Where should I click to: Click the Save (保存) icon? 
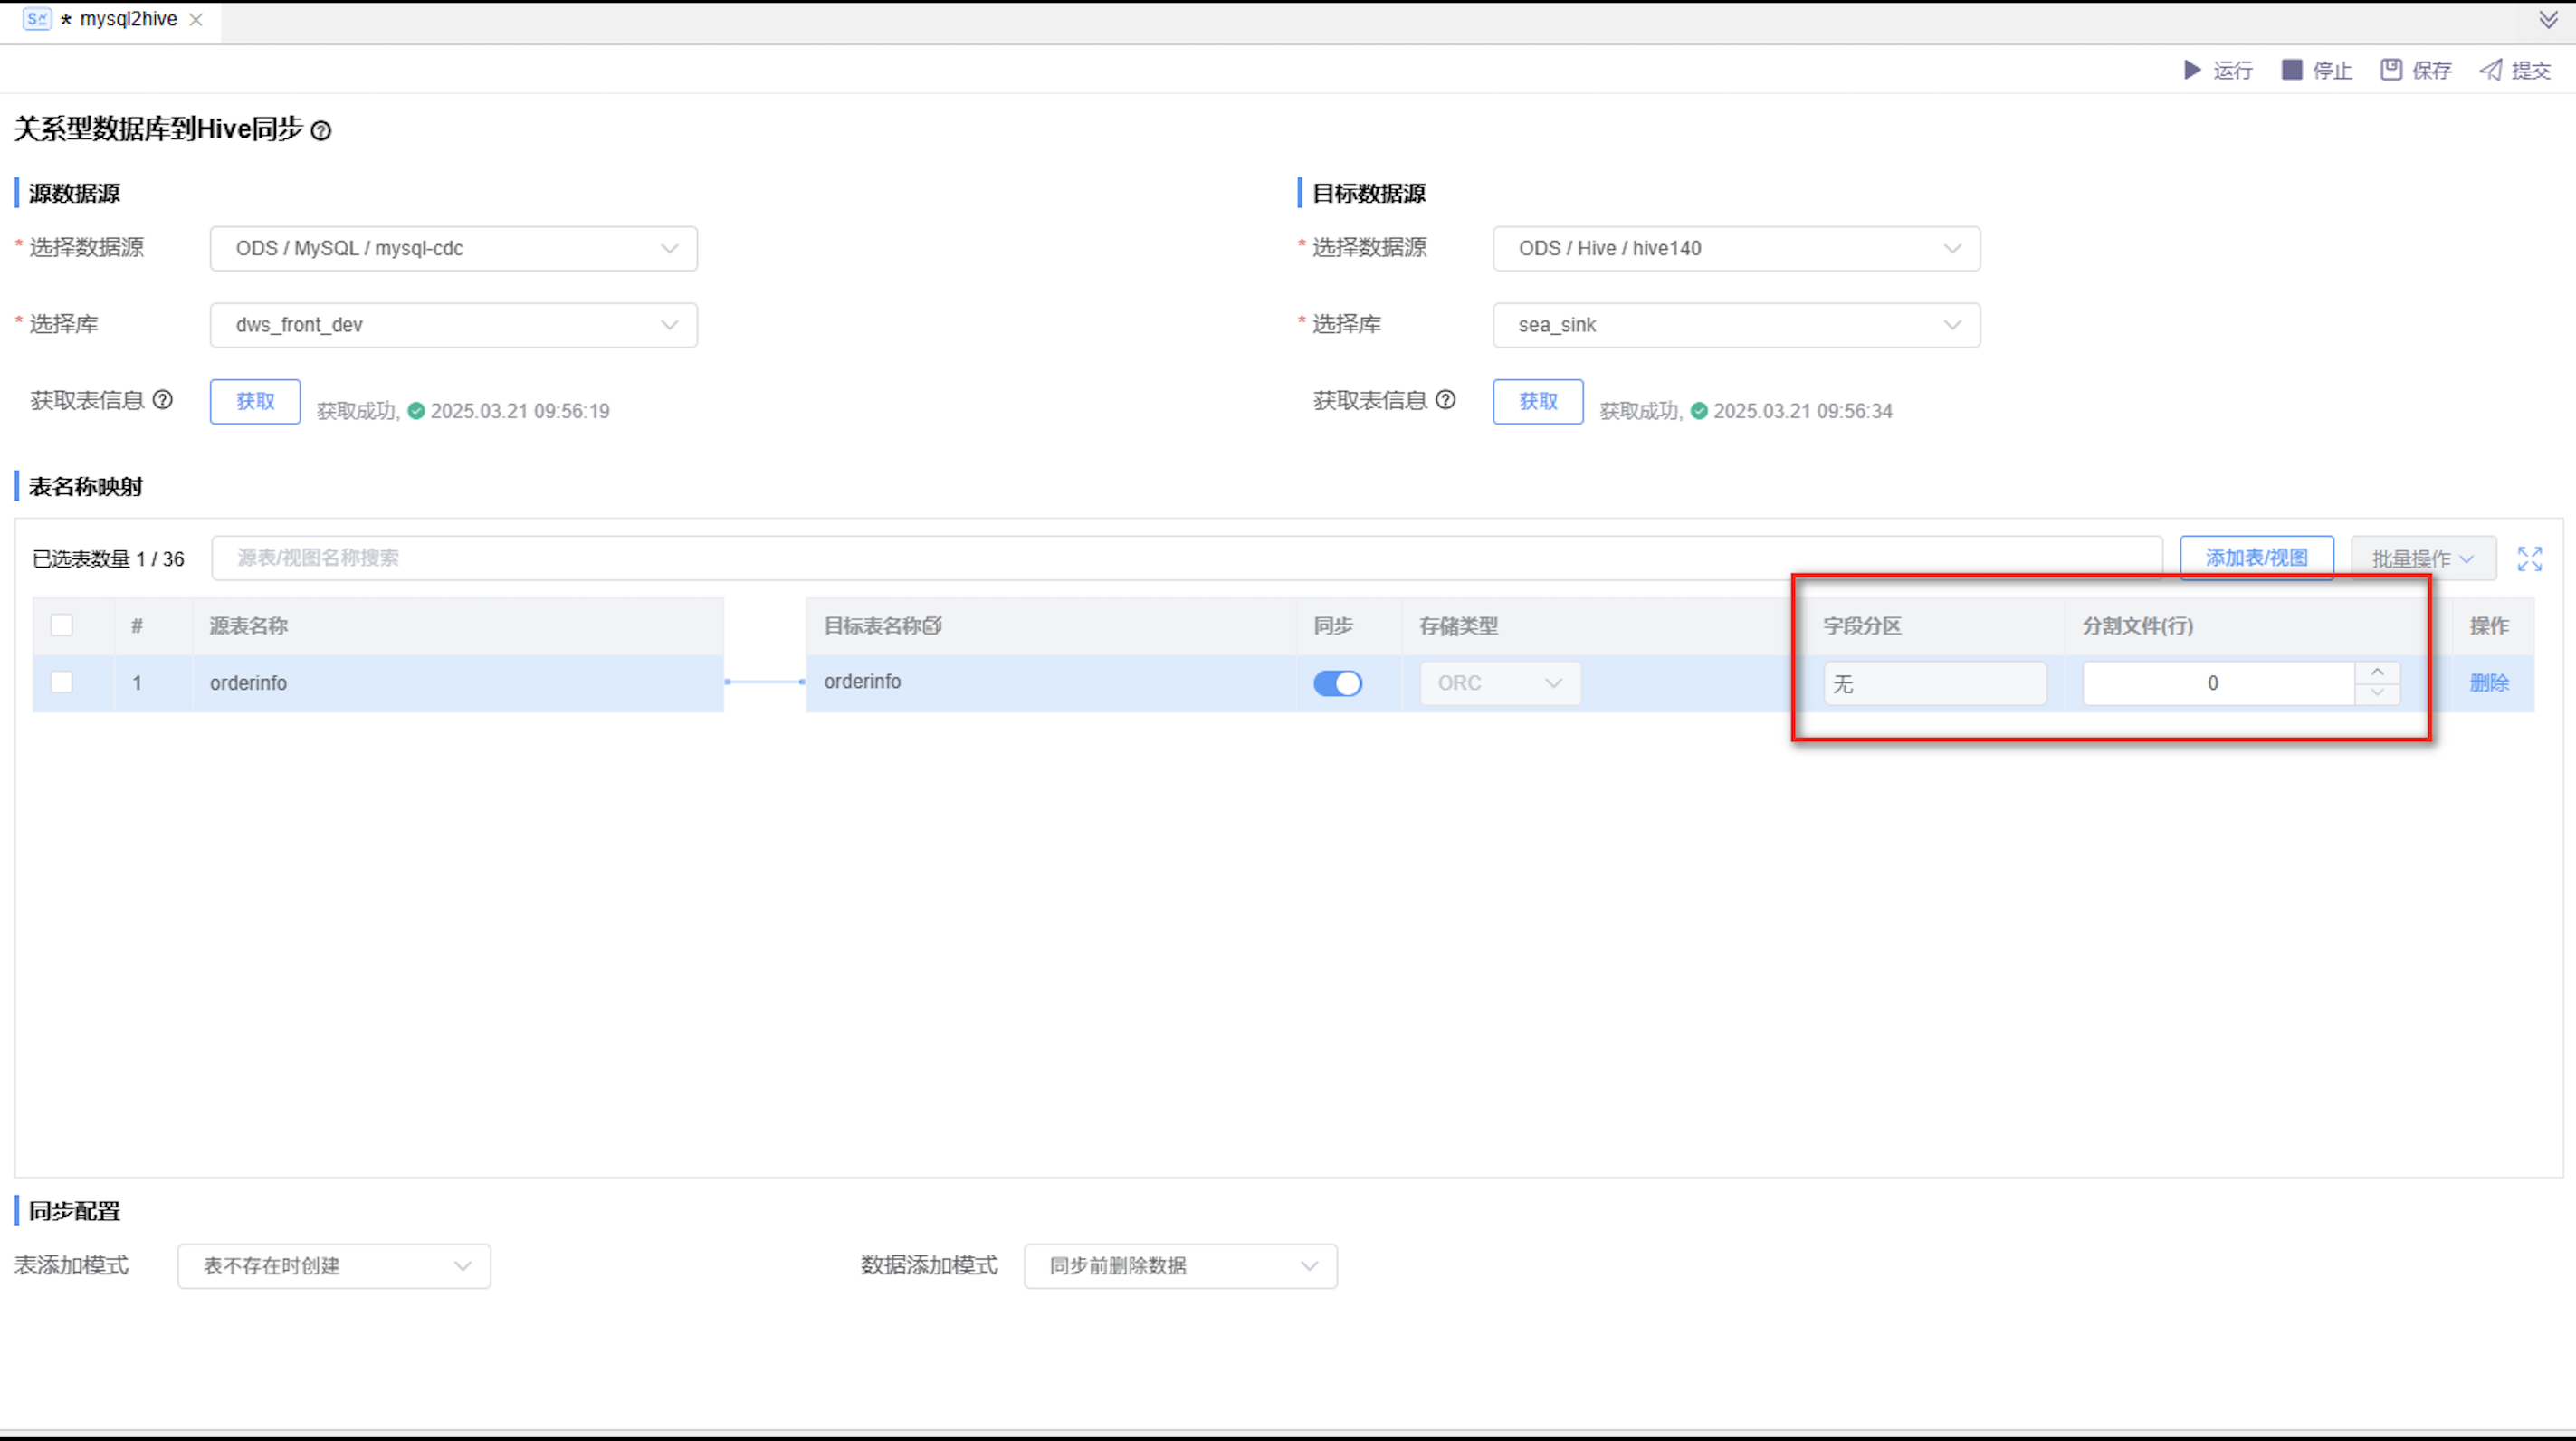tap(2390, 70)
